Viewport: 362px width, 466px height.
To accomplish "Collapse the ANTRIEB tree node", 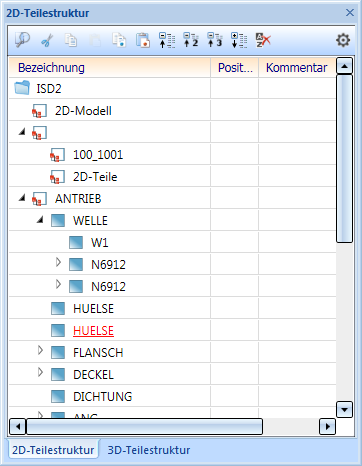I will pyautogui.click(x=22, y=198).
